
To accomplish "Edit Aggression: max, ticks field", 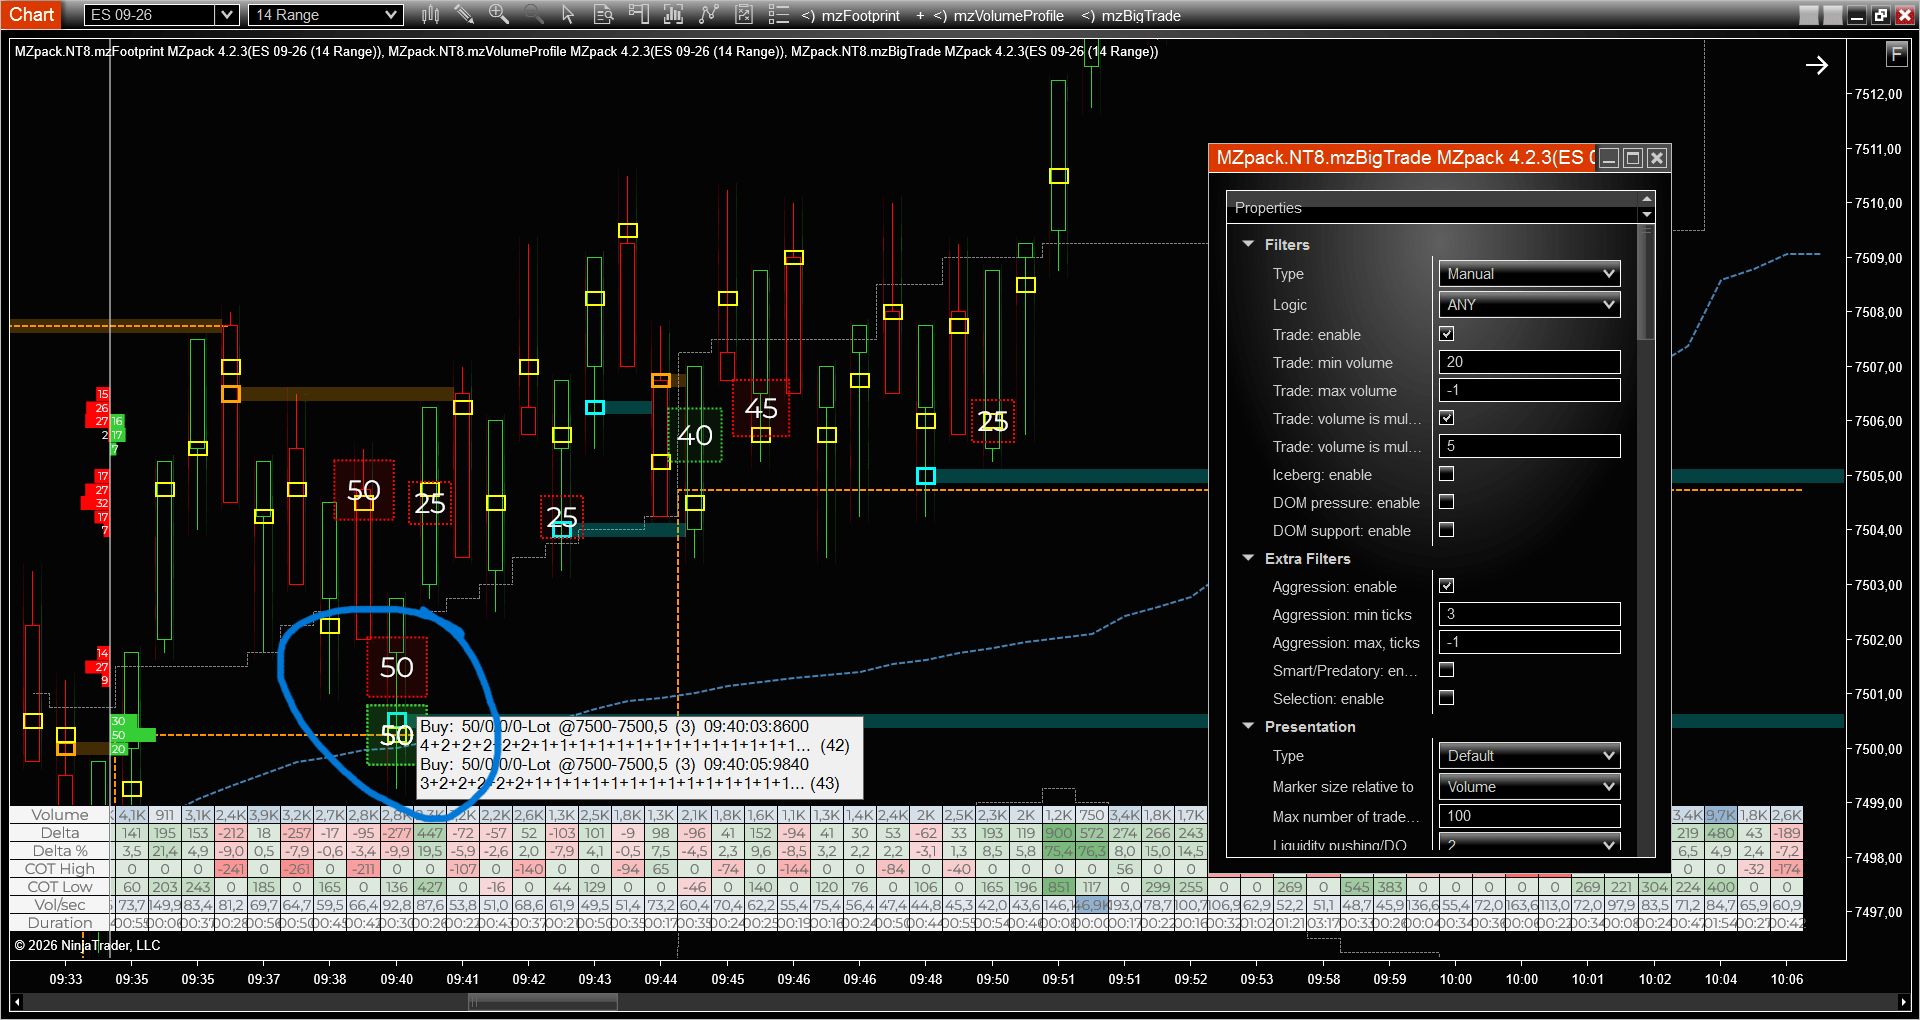I will coord(1529,642).
